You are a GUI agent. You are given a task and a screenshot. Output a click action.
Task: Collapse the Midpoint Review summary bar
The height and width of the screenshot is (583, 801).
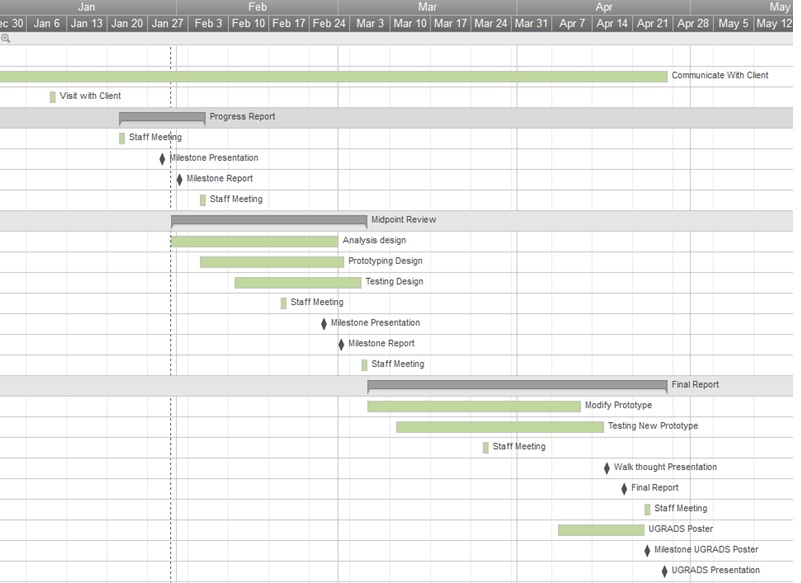(x=269, y=220)
